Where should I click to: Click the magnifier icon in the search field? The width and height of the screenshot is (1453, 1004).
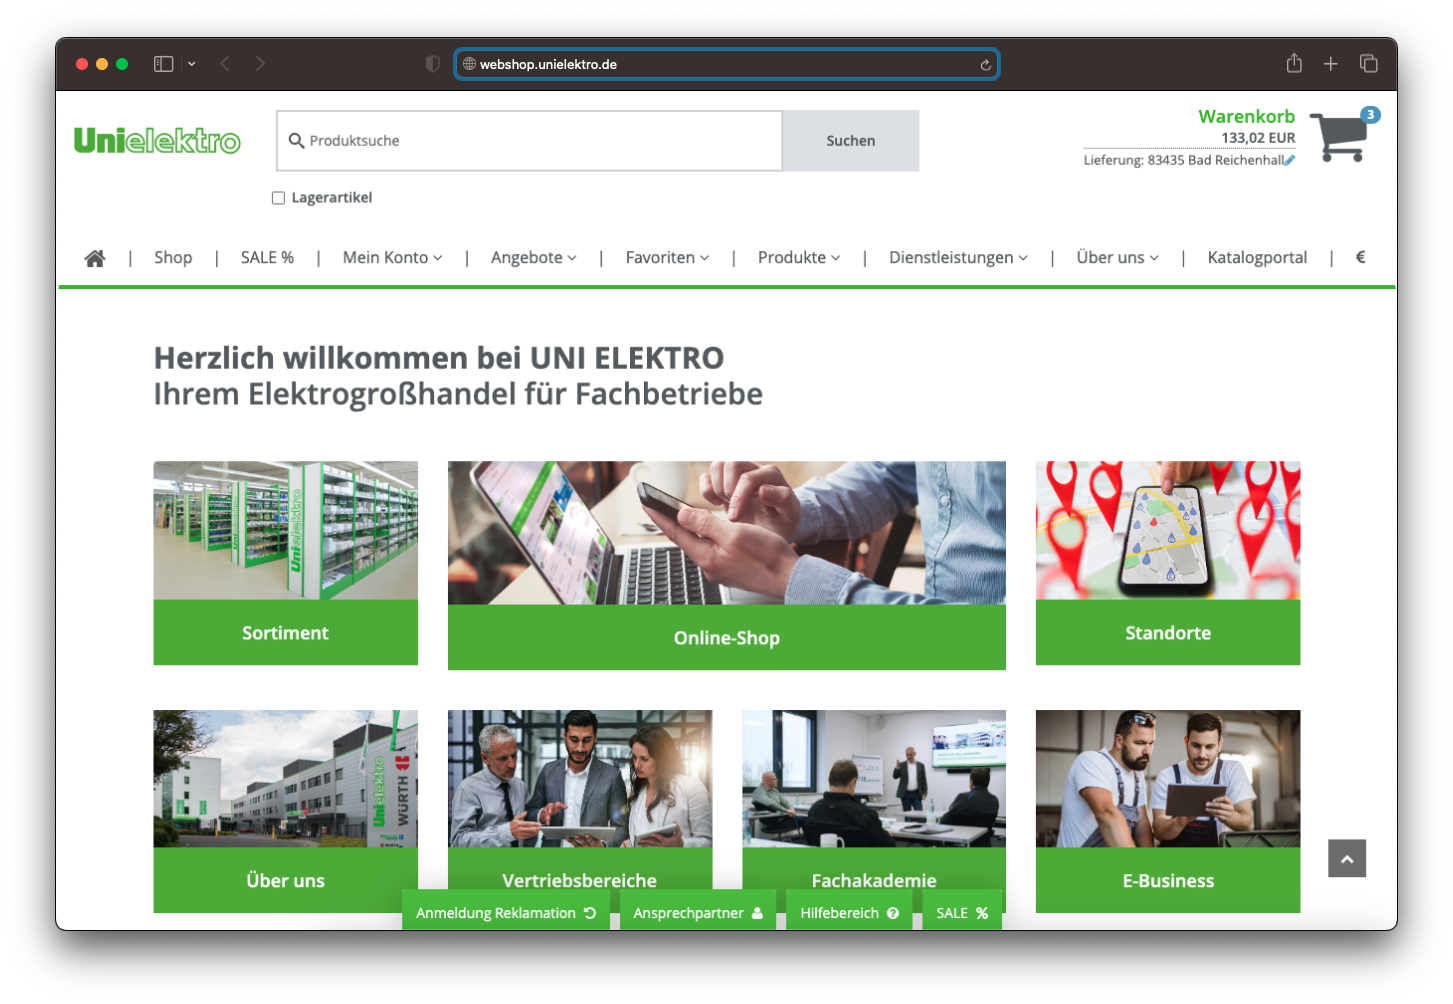[x=297, y=141]
